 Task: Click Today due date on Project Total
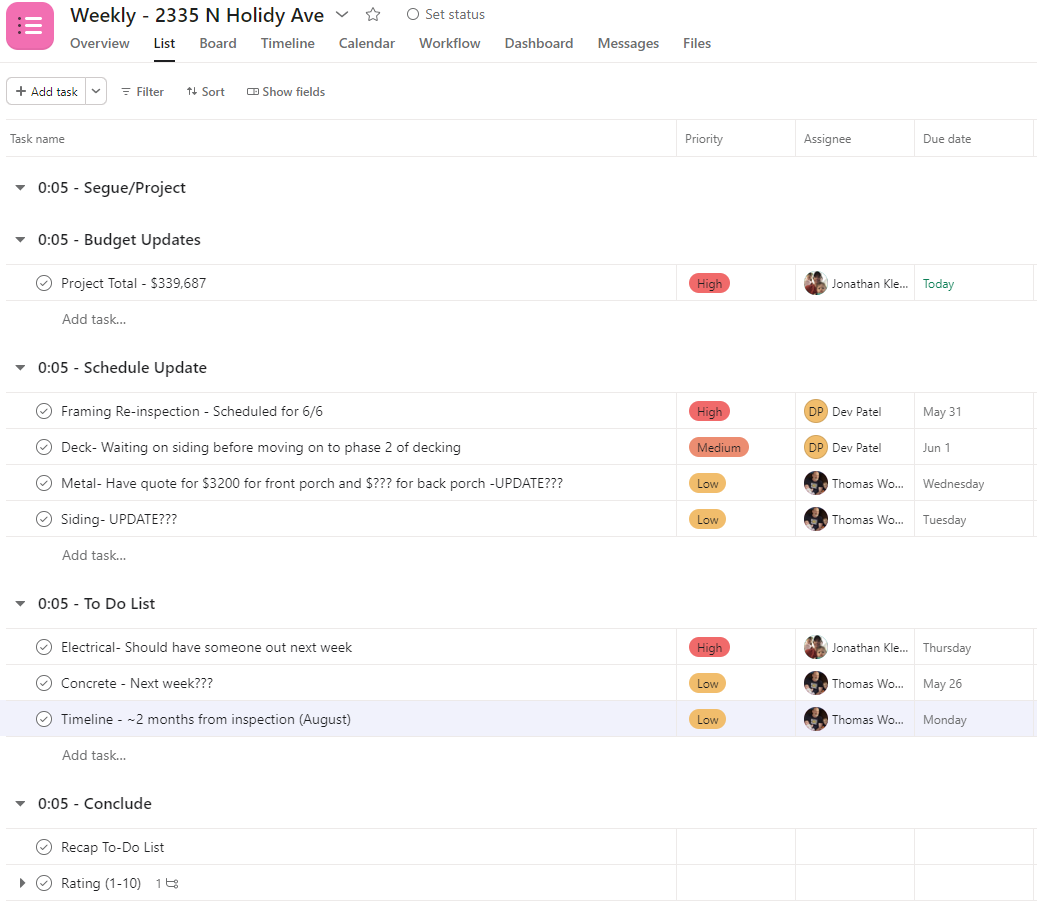(x=938, y=284)
